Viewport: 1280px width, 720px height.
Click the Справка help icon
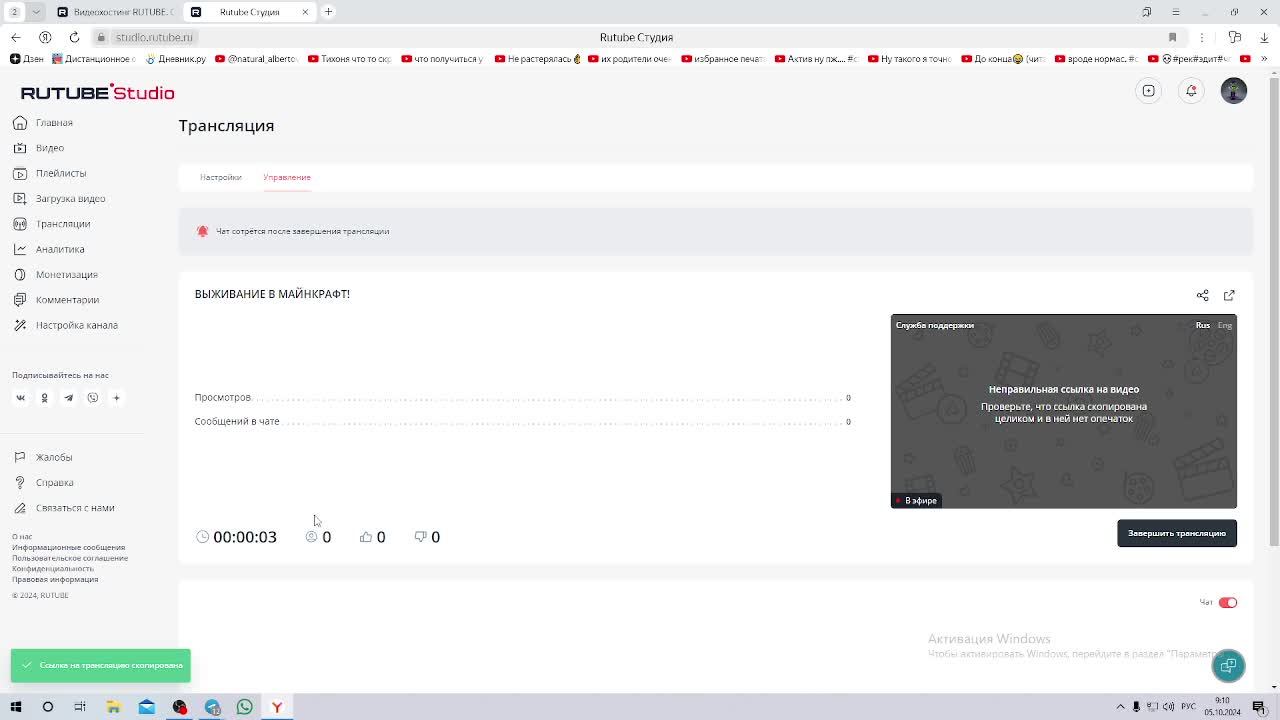19,482
